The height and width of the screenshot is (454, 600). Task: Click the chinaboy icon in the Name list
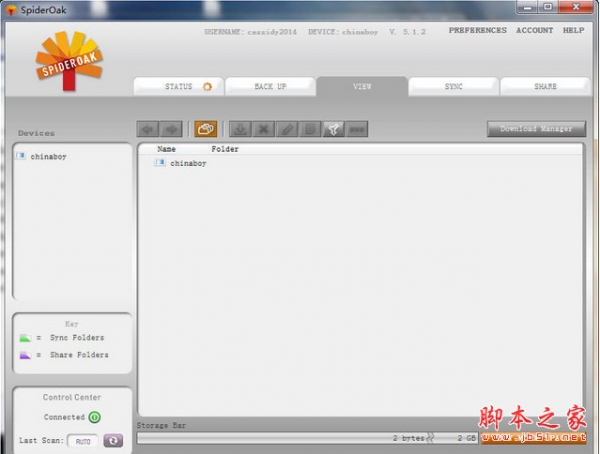[x=159, y=163]
